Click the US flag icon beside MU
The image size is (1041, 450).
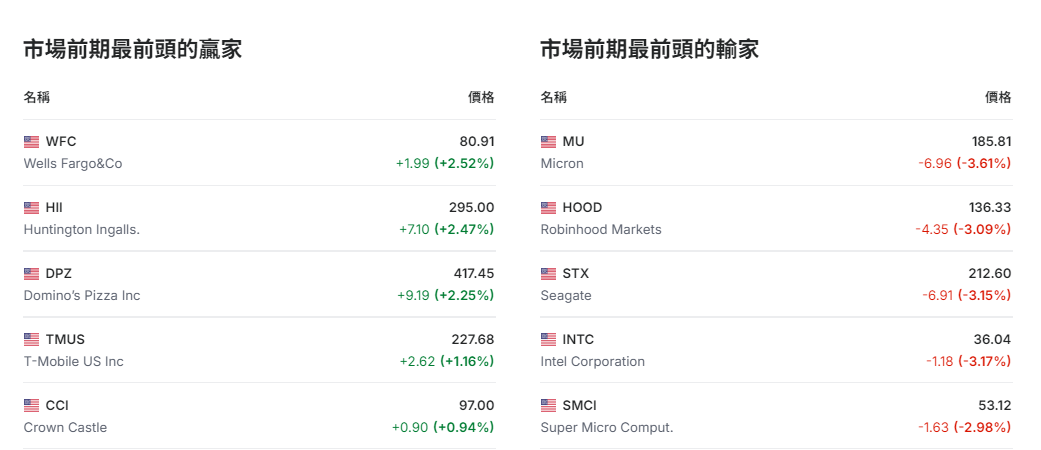point(548,142)
